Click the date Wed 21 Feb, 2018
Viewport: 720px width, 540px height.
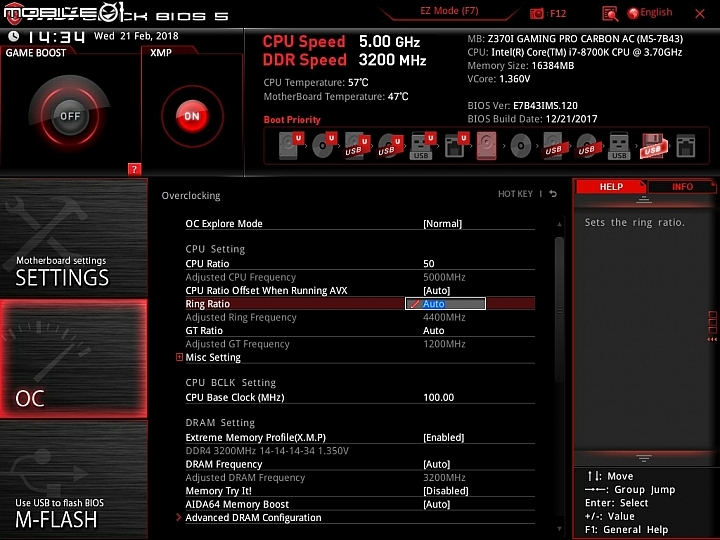136,36
